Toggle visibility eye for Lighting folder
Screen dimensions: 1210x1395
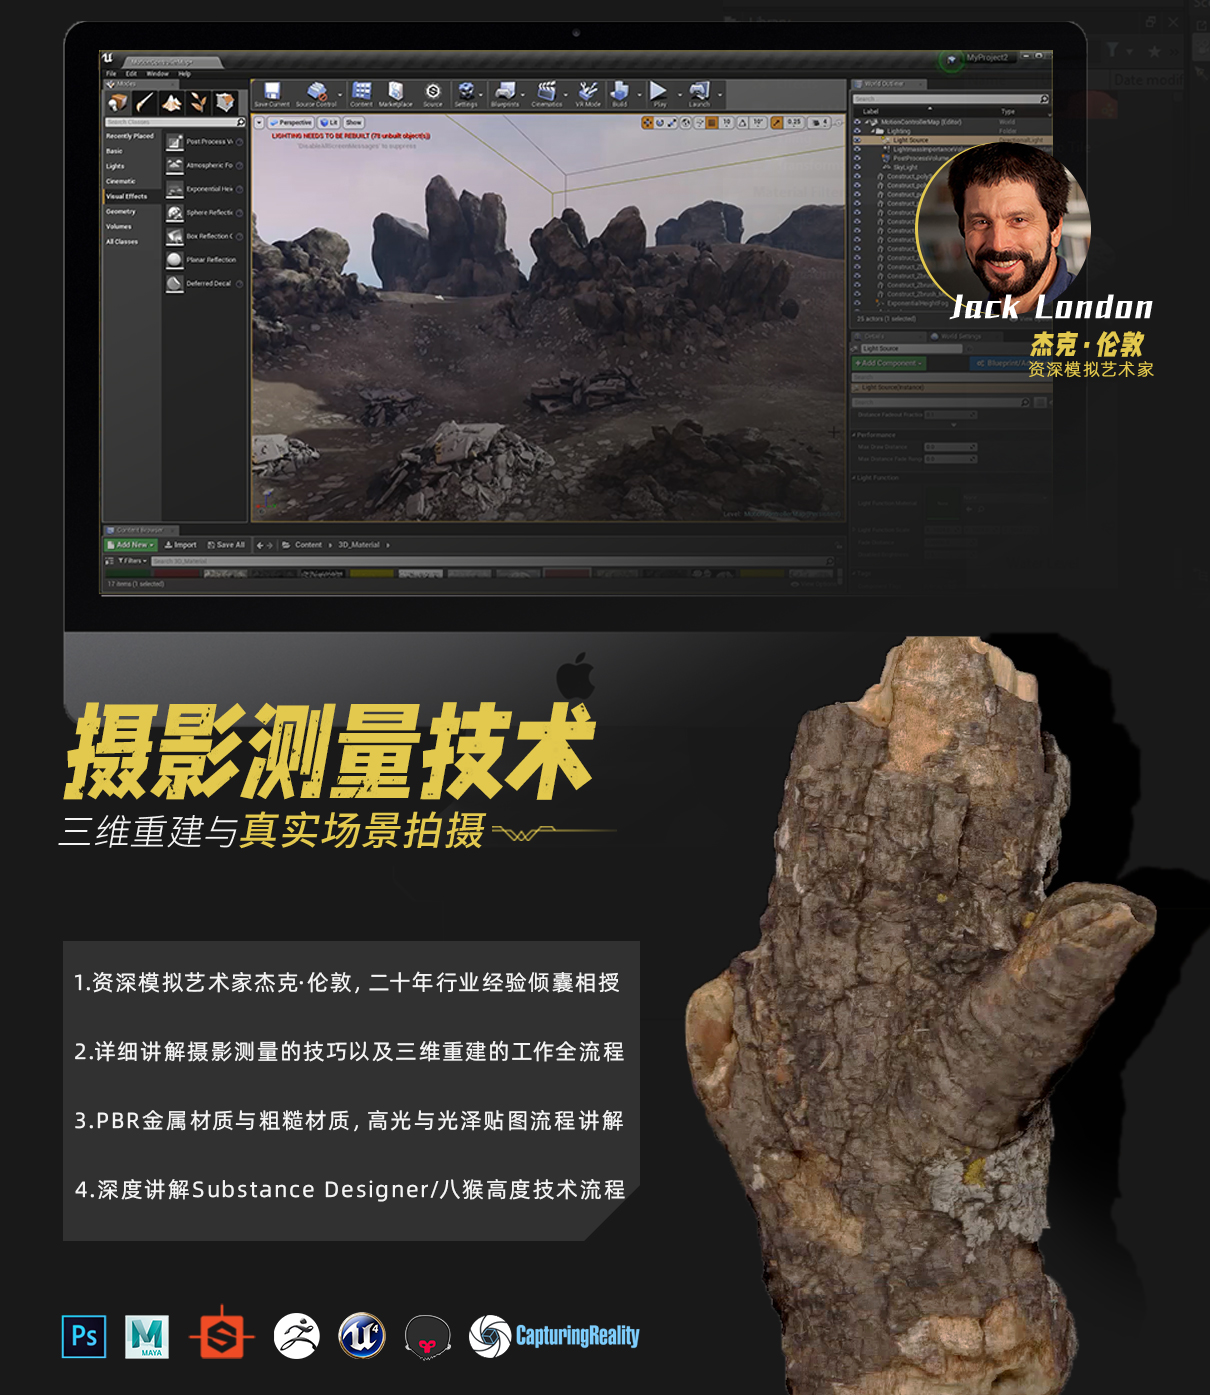click(857, 131)
